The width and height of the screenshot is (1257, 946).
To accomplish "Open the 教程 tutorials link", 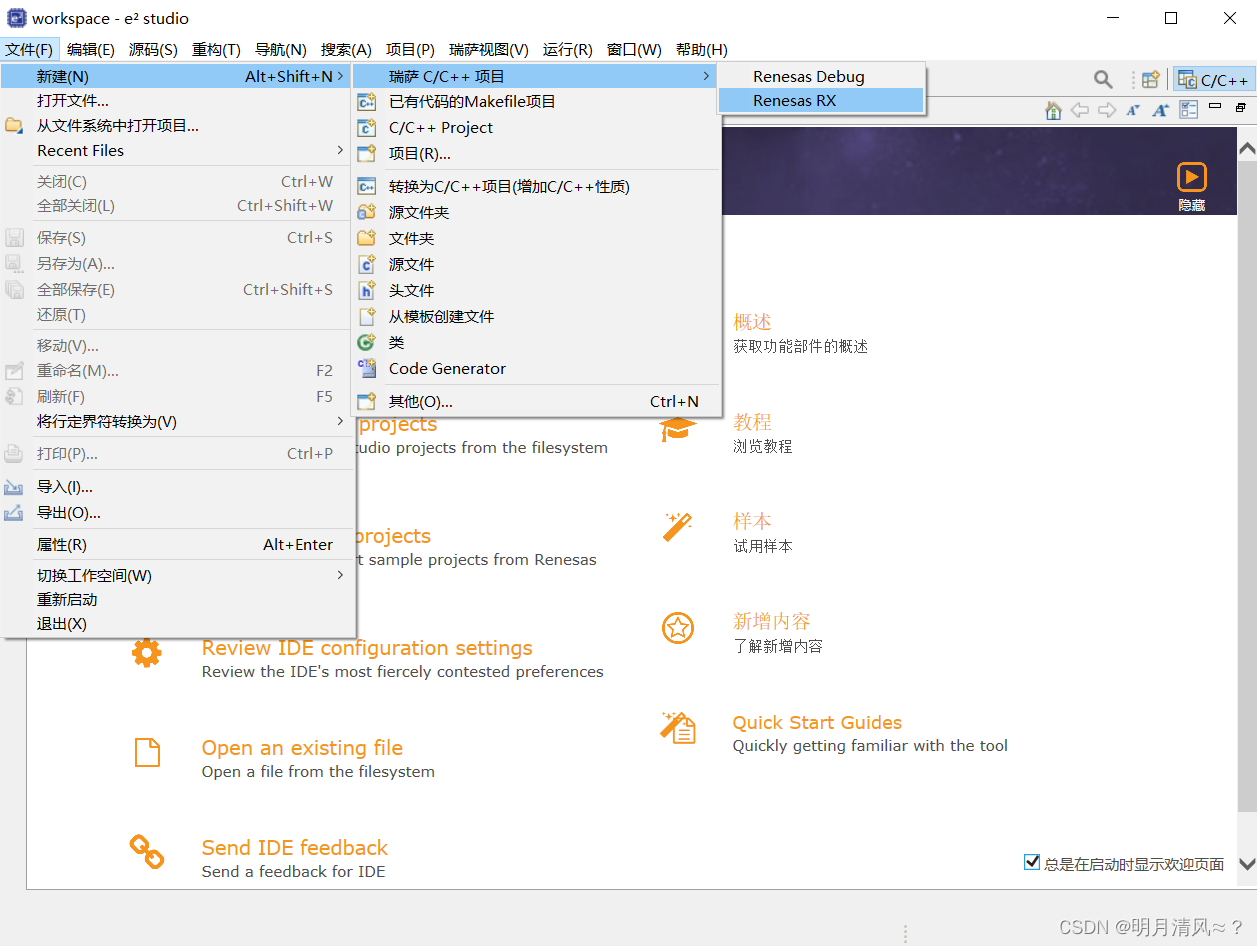I will click(752, 422).
